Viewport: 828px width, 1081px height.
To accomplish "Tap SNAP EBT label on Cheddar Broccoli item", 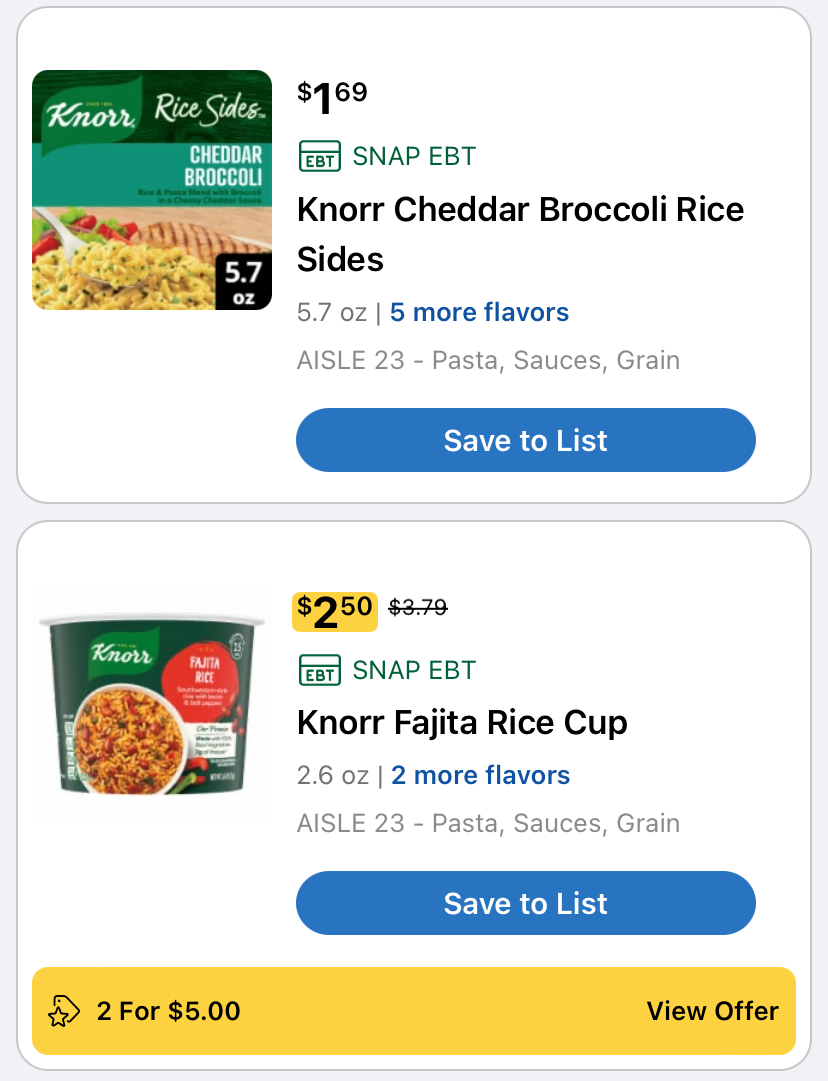I will tap(414, 156).
